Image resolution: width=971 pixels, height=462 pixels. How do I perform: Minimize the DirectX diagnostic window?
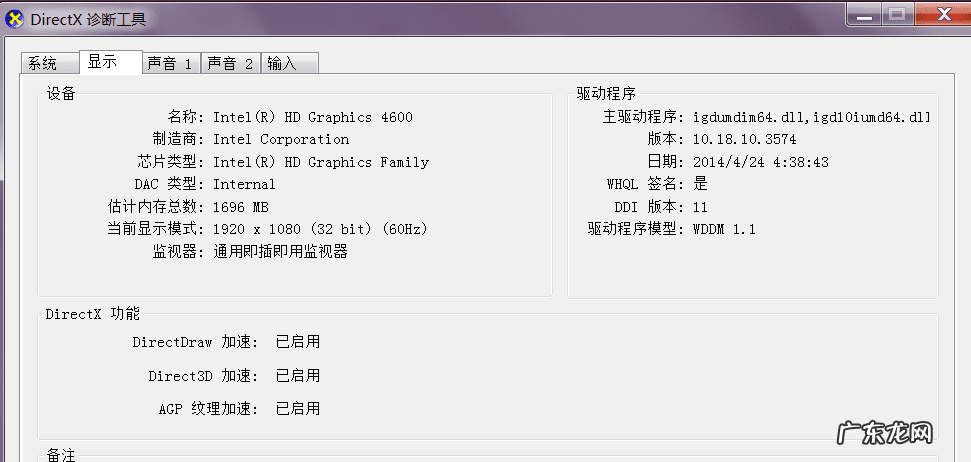tap(864, 14)
